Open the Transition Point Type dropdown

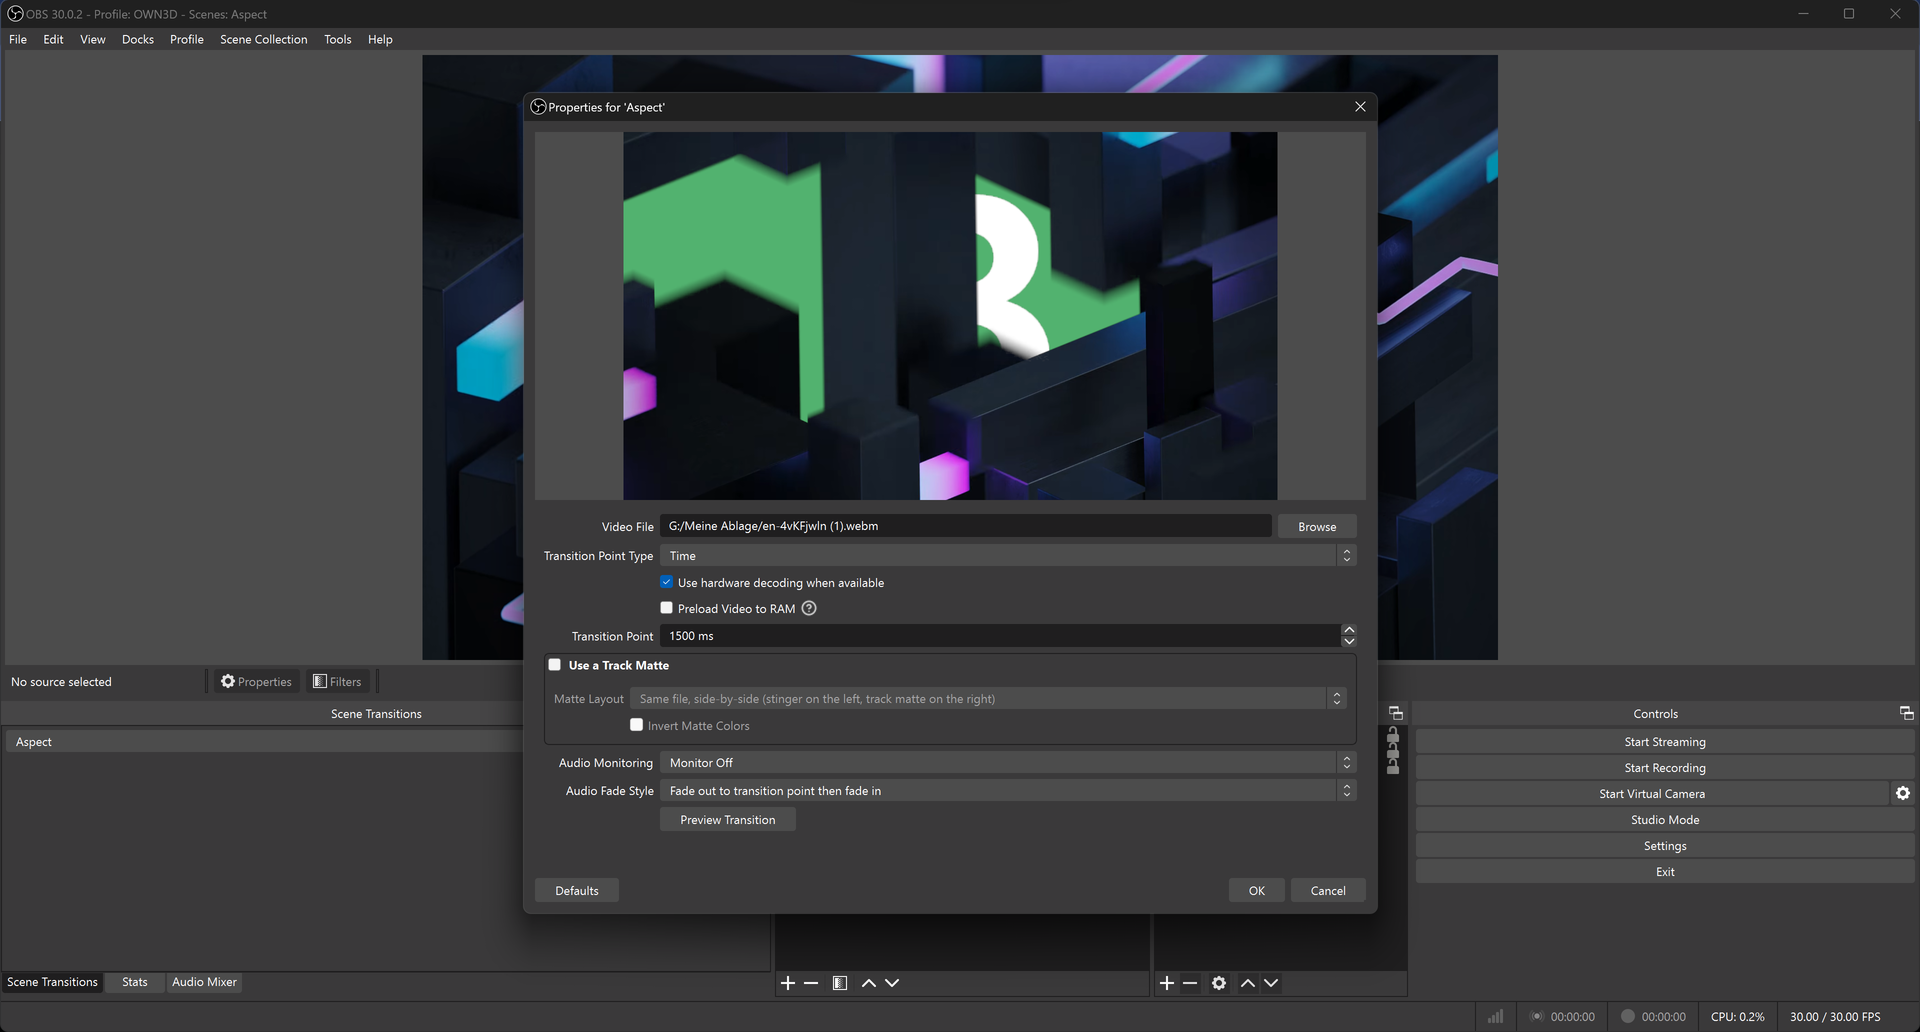(x=1008, y=556)
